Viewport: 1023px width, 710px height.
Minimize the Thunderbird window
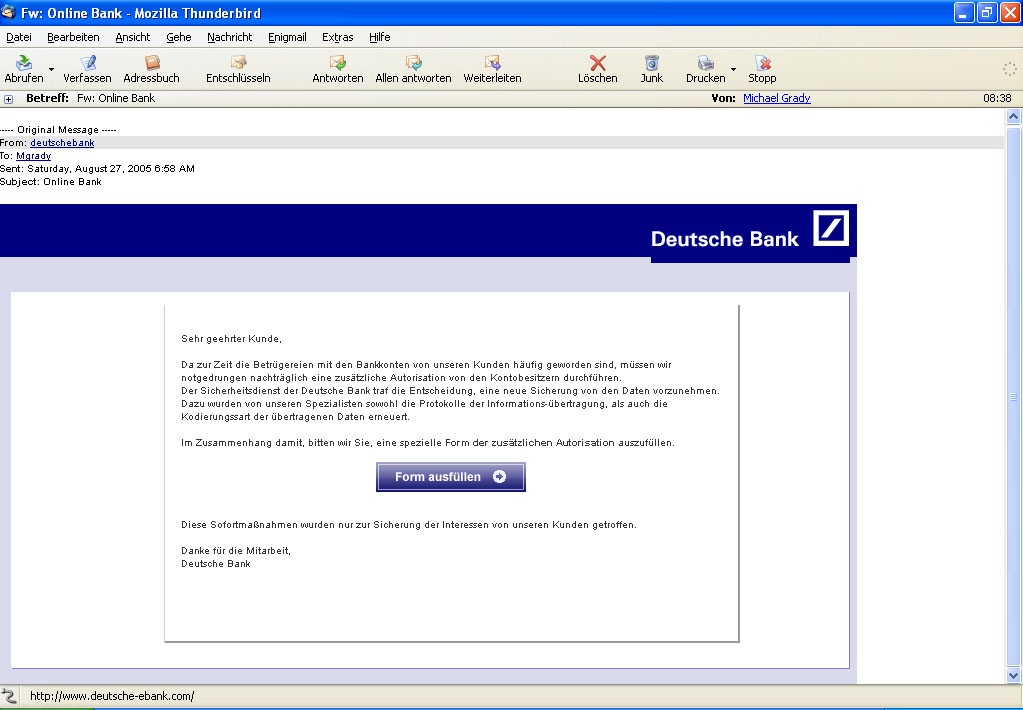coord(964,12)
